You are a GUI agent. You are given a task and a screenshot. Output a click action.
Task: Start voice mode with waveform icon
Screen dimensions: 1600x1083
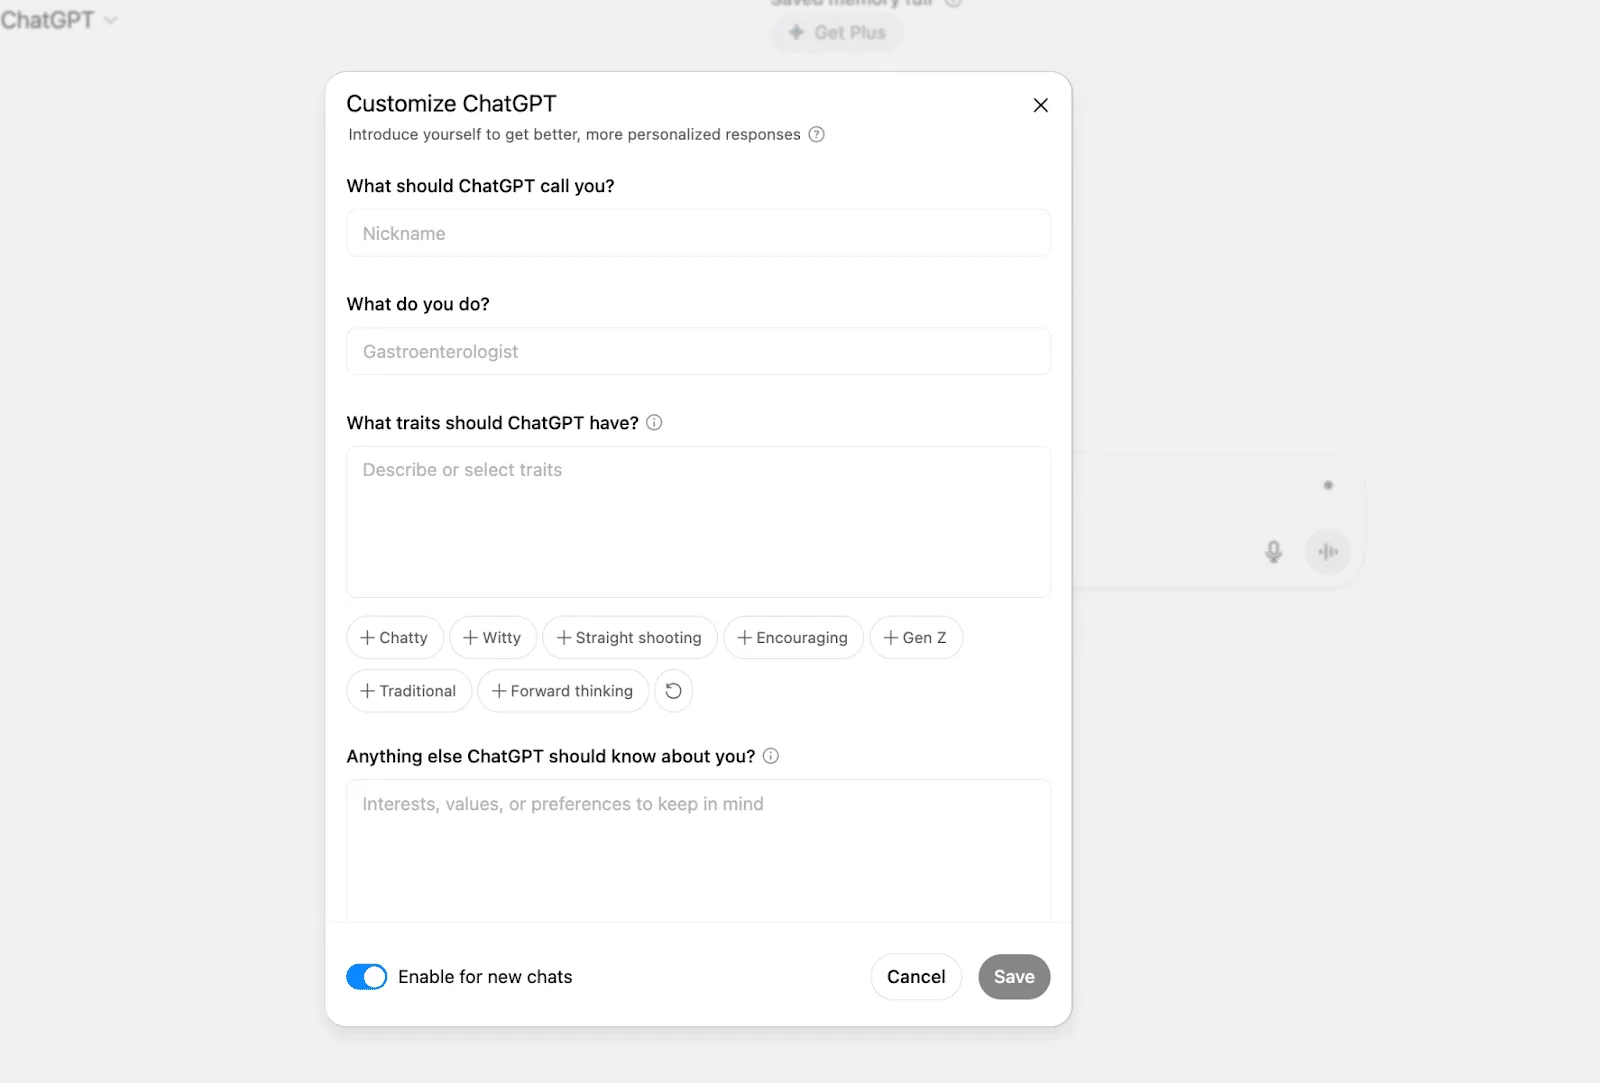coord(1328,551)
